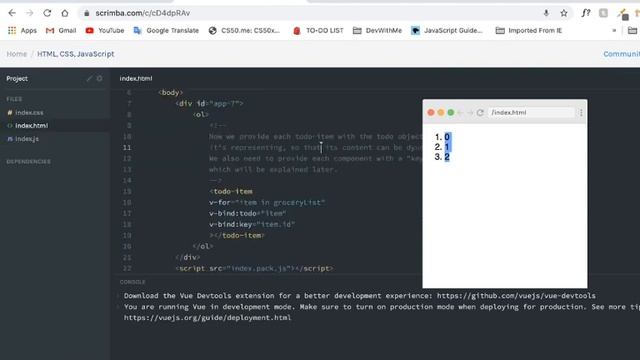Viewport: 640px width, 360px height.
Task: Open the browser home page icon
Action: pos(64,13)
